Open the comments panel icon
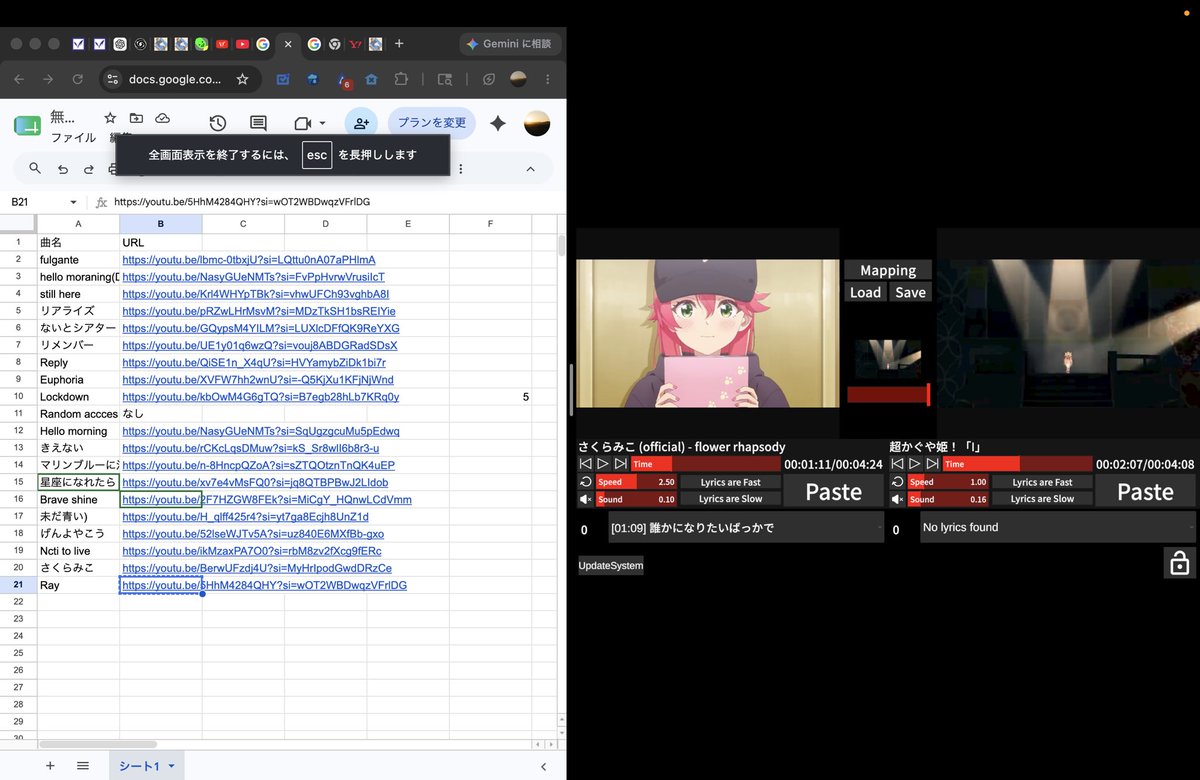This screenshot has width=1200, height=780. tap(258, 123)
